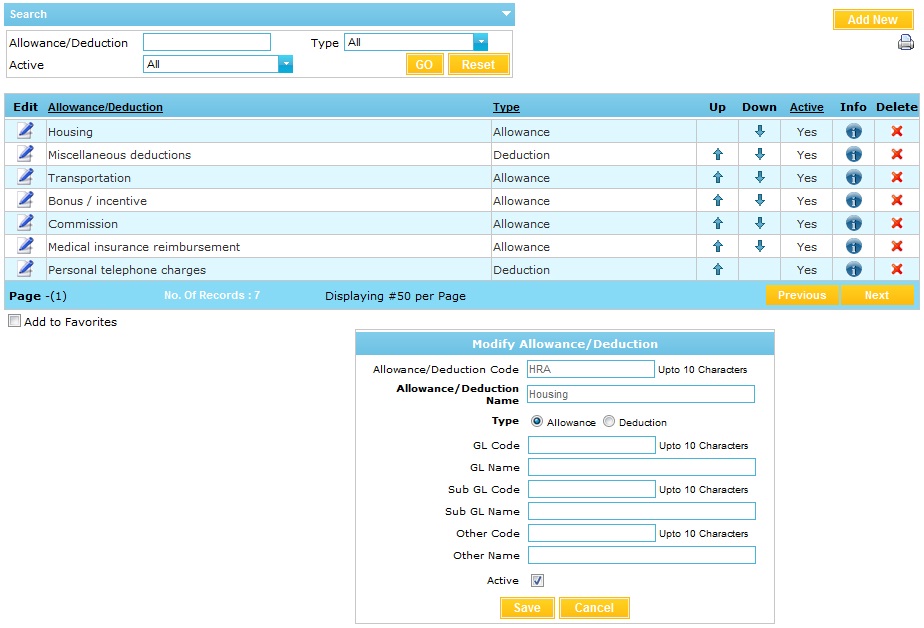Click the GO search button
The image size is (924, 628).
pyautogui.click(x=424, y=64)
